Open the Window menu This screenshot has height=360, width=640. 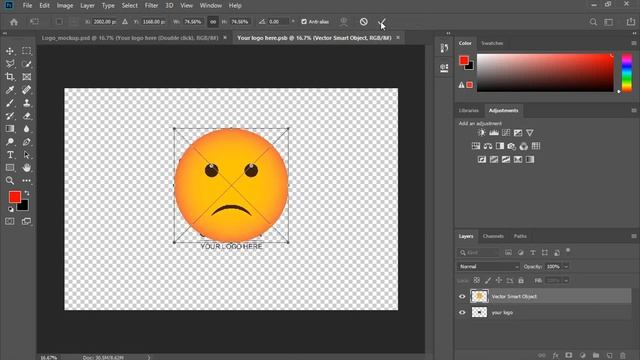pos(211,5)
